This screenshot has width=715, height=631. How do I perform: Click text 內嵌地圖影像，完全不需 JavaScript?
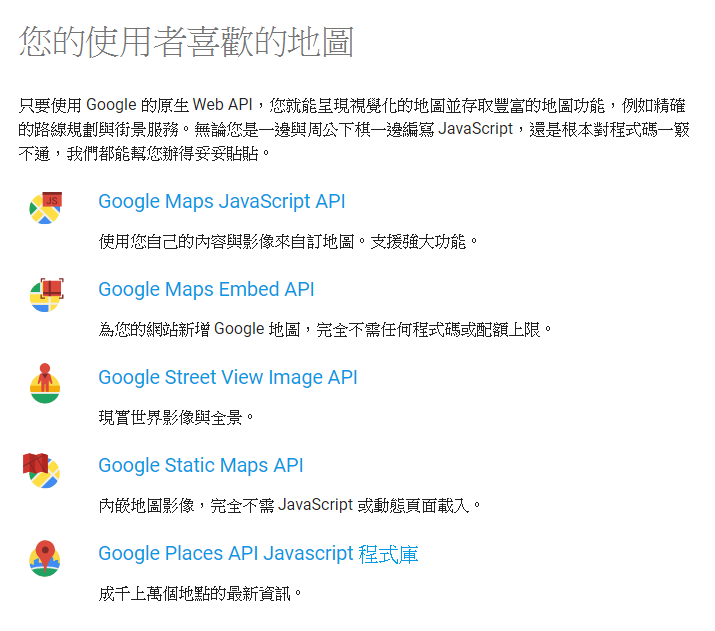pyautogui.click(x=226, y=505)
